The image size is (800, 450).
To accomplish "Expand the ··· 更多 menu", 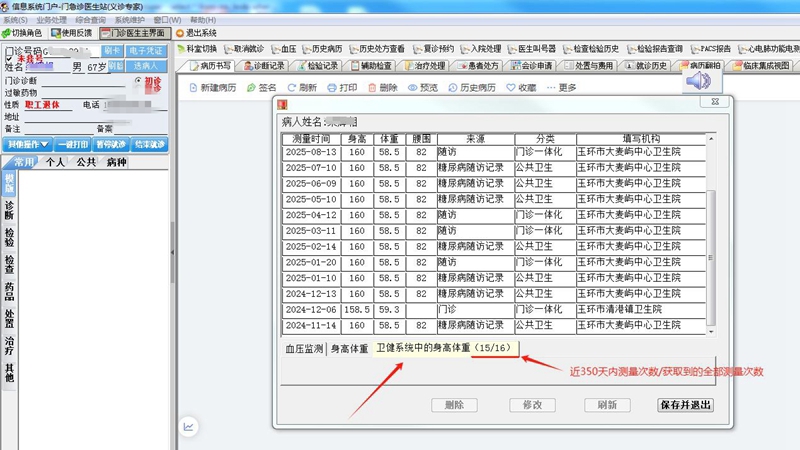I will (x=561, y=88).
